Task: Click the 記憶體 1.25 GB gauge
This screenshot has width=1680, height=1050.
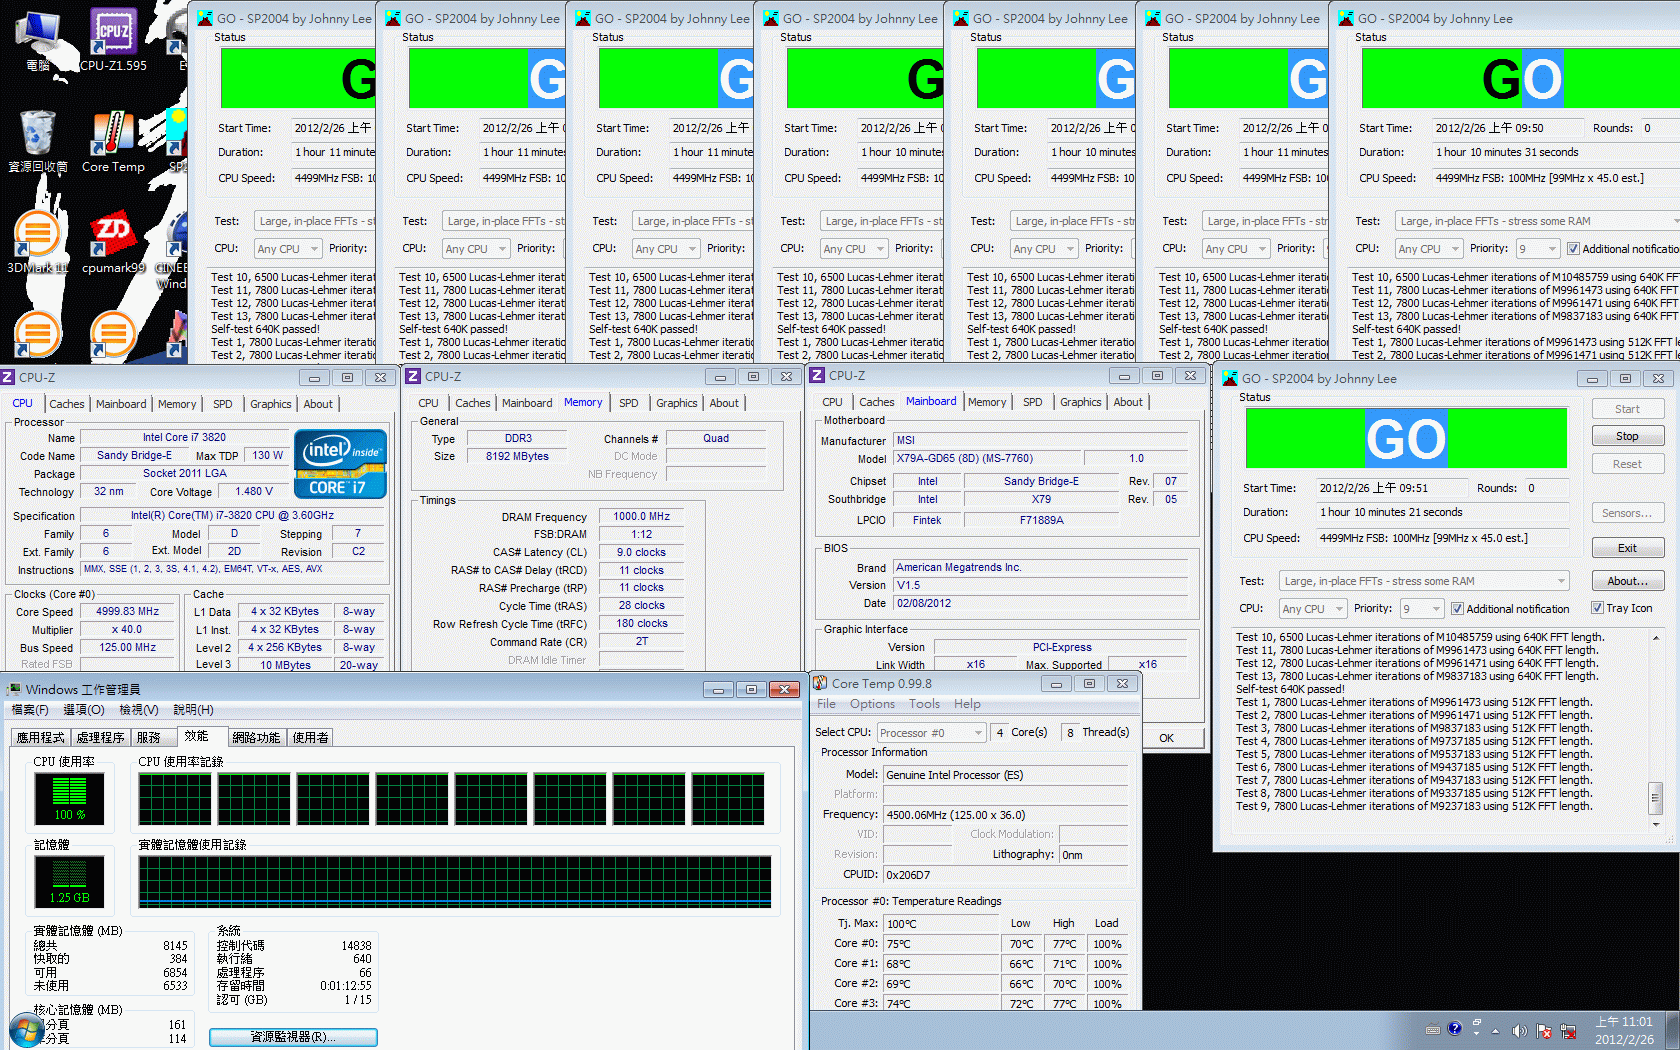Action: tap(69, 881)
